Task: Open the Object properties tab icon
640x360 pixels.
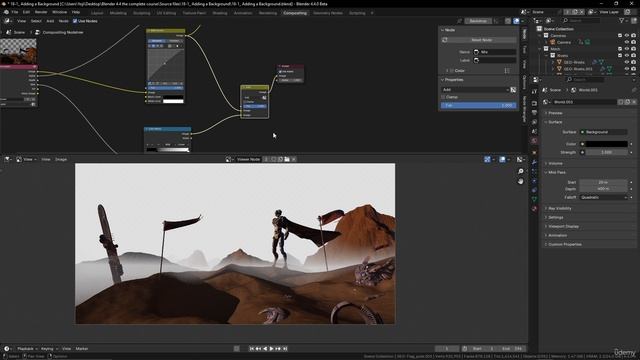Action: [x=534, y=152]
